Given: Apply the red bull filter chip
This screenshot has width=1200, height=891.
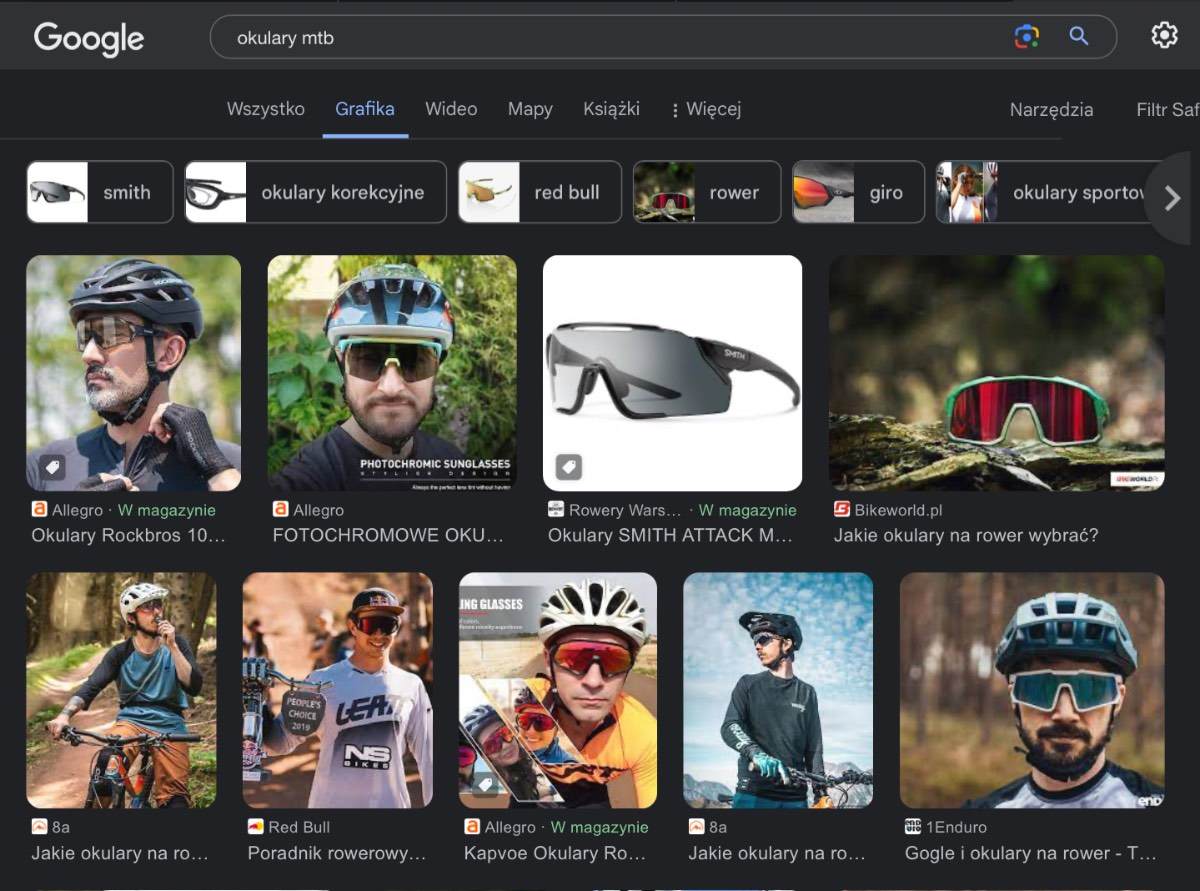Looking at the screenshot, I should (540, 192).
